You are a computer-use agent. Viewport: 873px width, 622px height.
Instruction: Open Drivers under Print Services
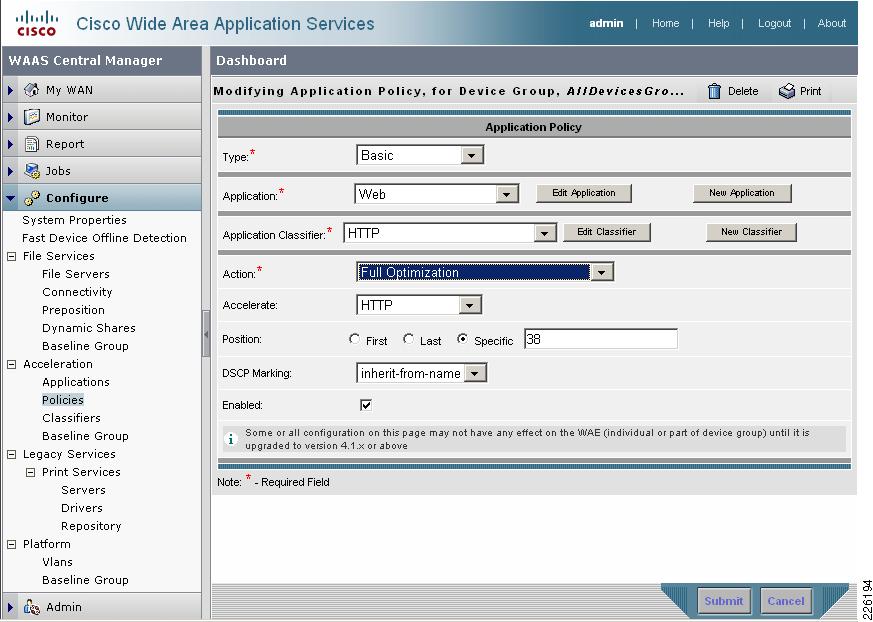pos(82,508)
